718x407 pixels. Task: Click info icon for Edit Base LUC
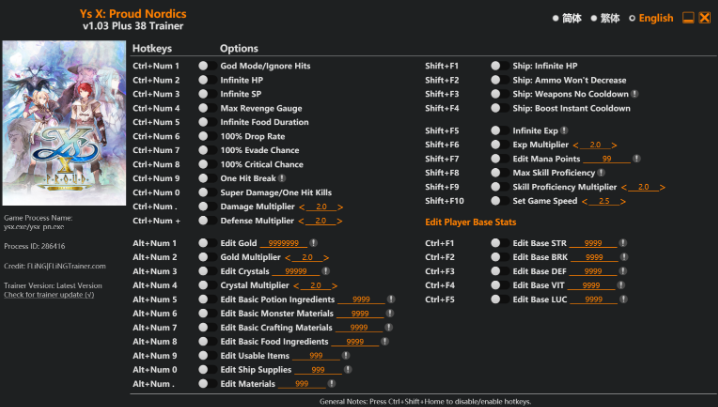624,299
